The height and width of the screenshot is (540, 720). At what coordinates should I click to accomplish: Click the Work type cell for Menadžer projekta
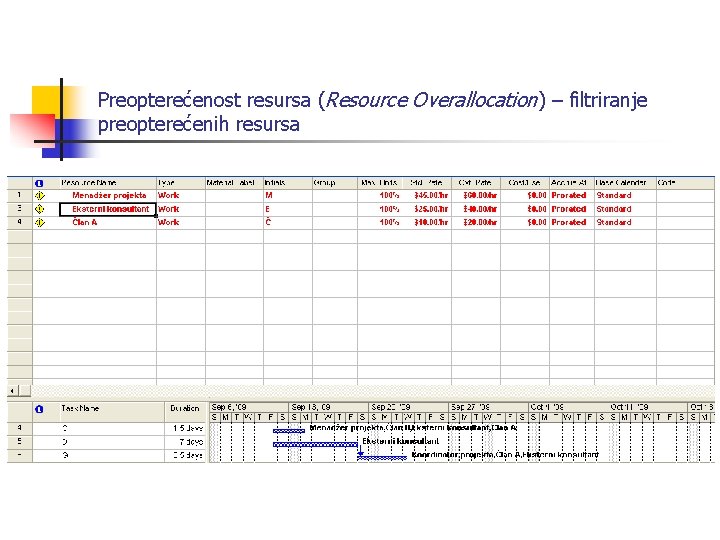(x=181, y=196)
